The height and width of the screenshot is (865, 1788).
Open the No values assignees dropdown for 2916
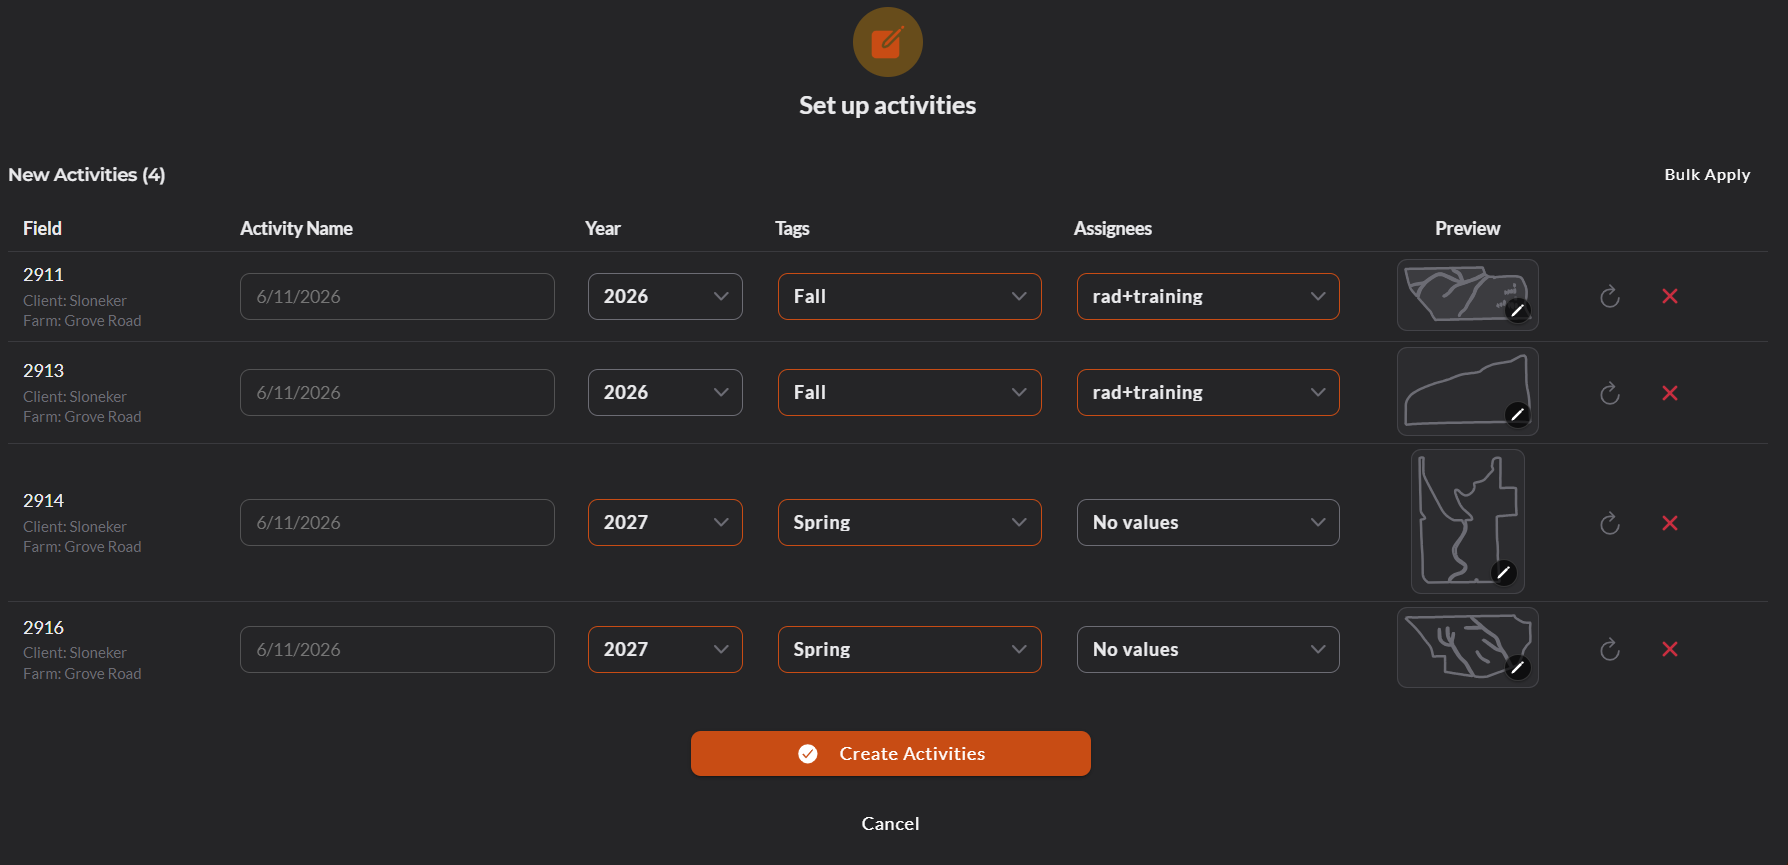click(x=1208, y=649)
